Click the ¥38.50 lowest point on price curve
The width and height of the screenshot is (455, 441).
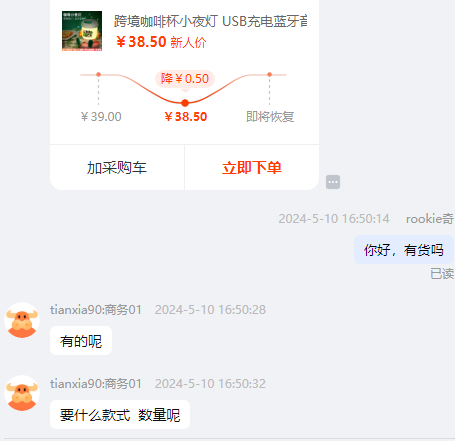(185, 103)
